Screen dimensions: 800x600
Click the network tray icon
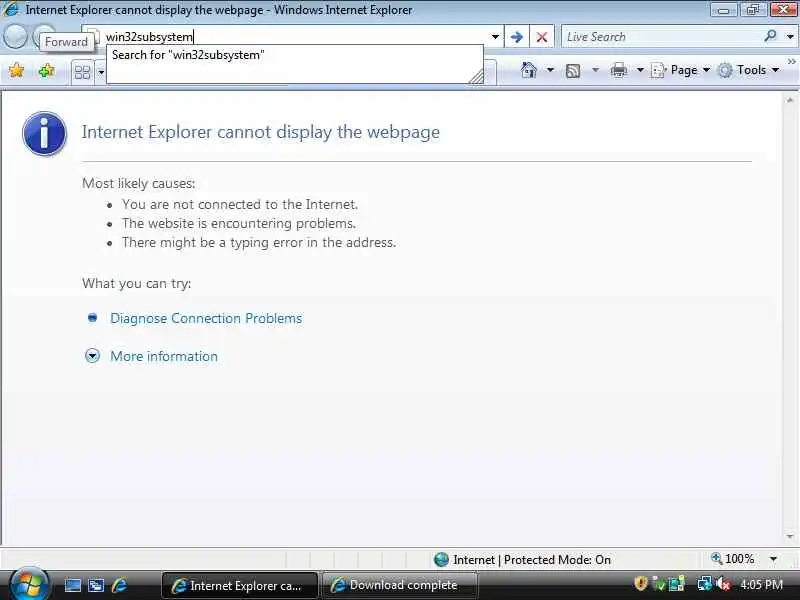(x=705, y=584)
